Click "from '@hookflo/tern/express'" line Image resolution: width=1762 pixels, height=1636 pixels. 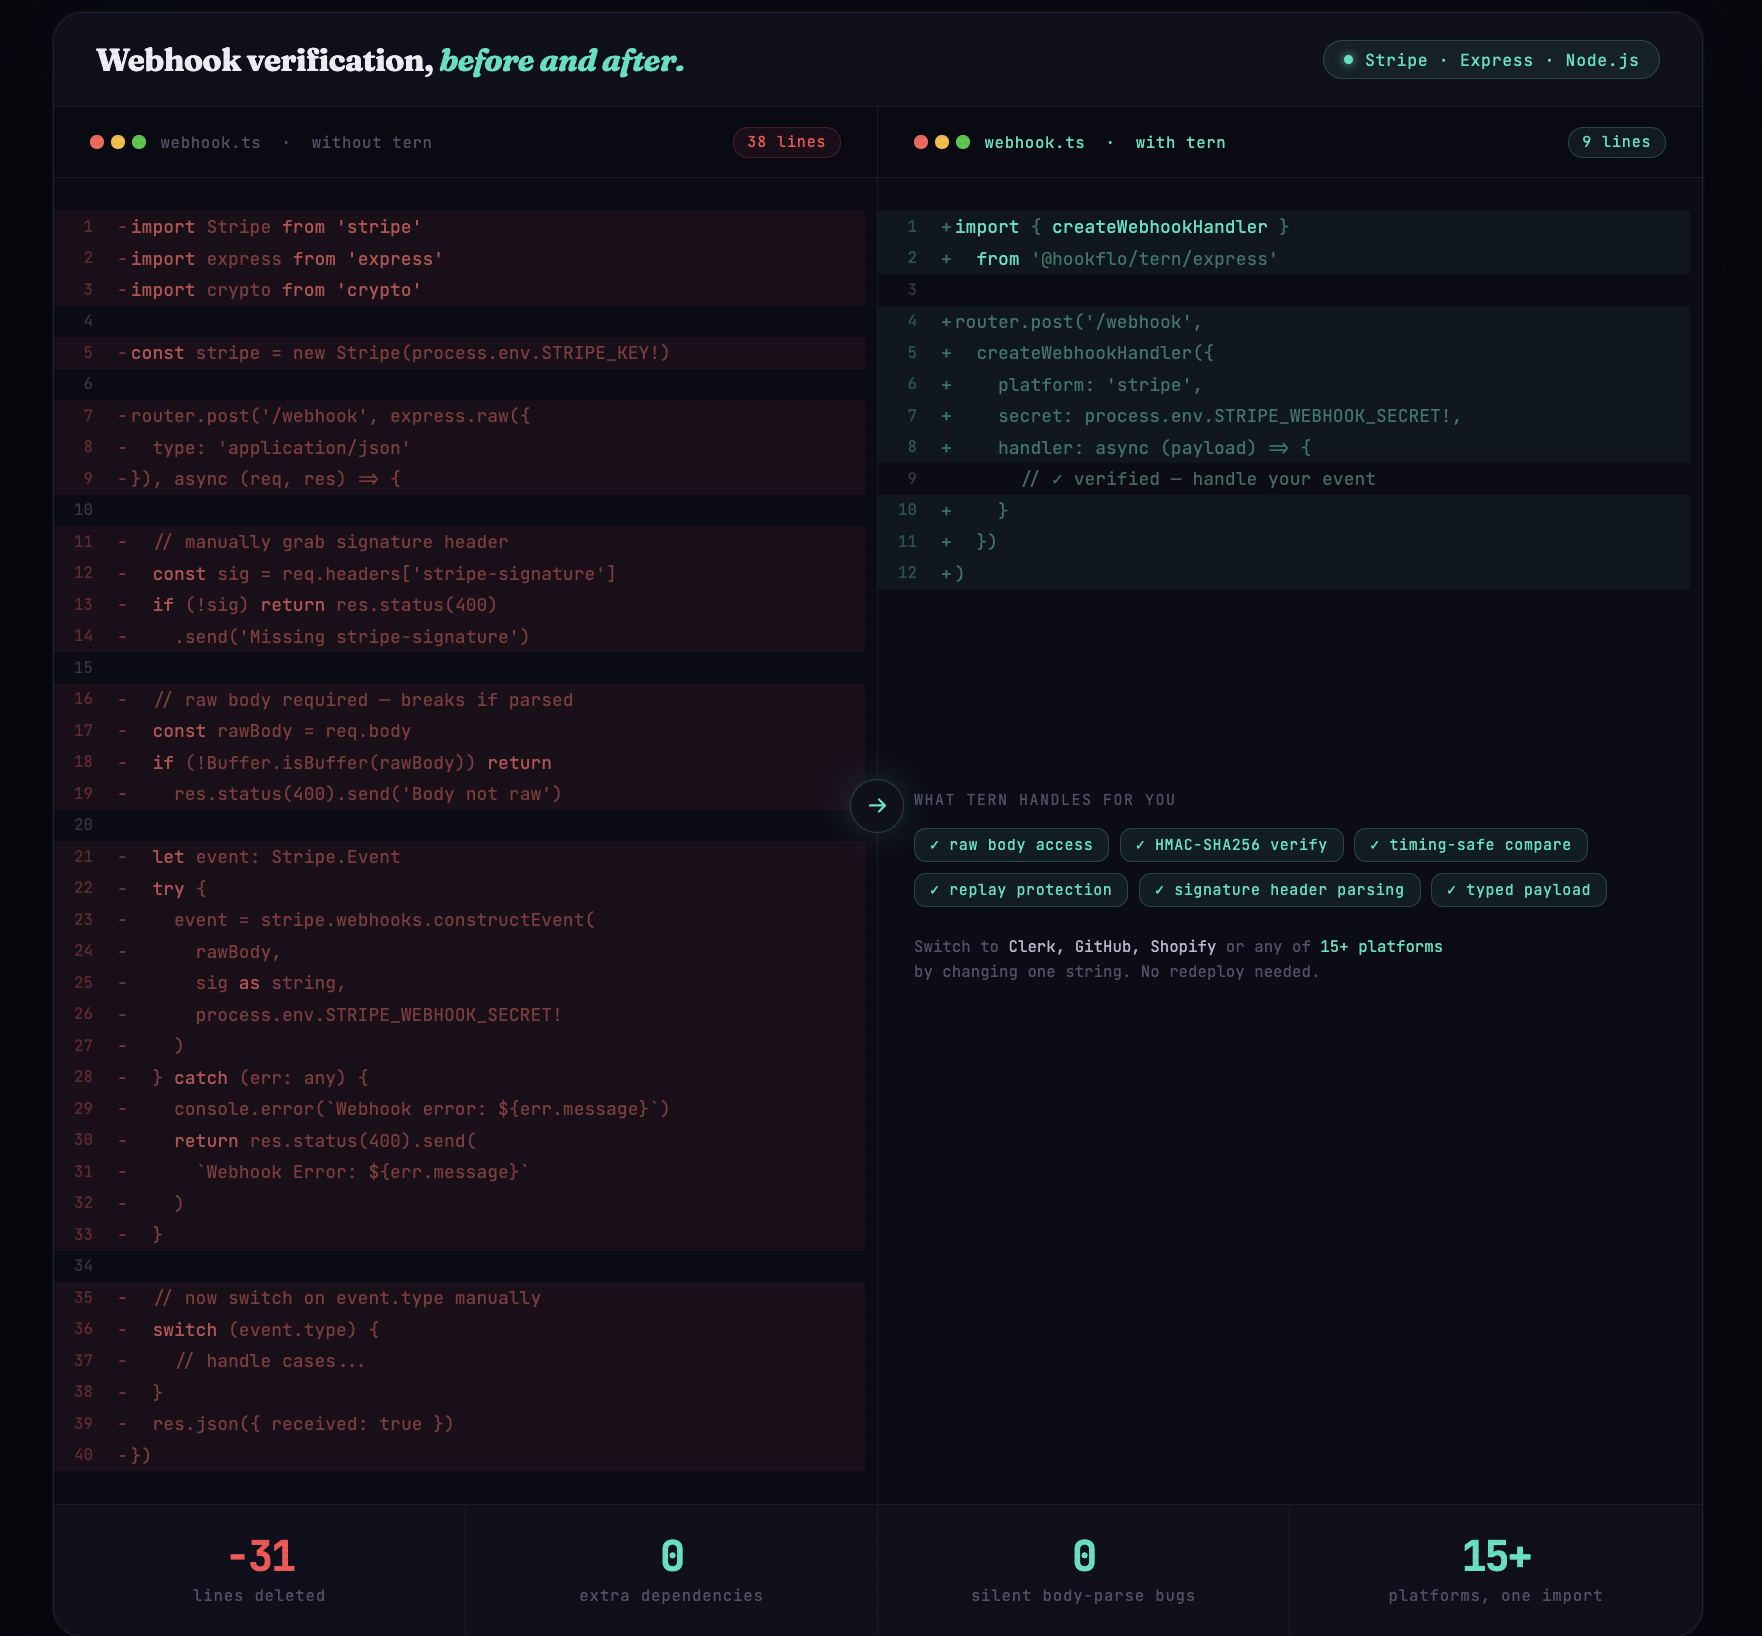tap(1284, 259)
